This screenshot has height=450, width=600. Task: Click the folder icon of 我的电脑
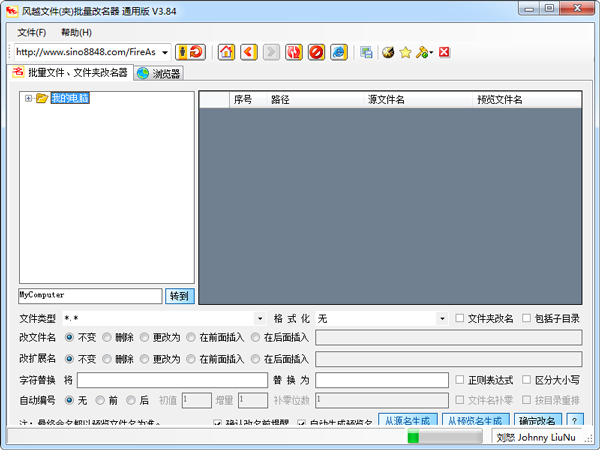pos(42,98)
